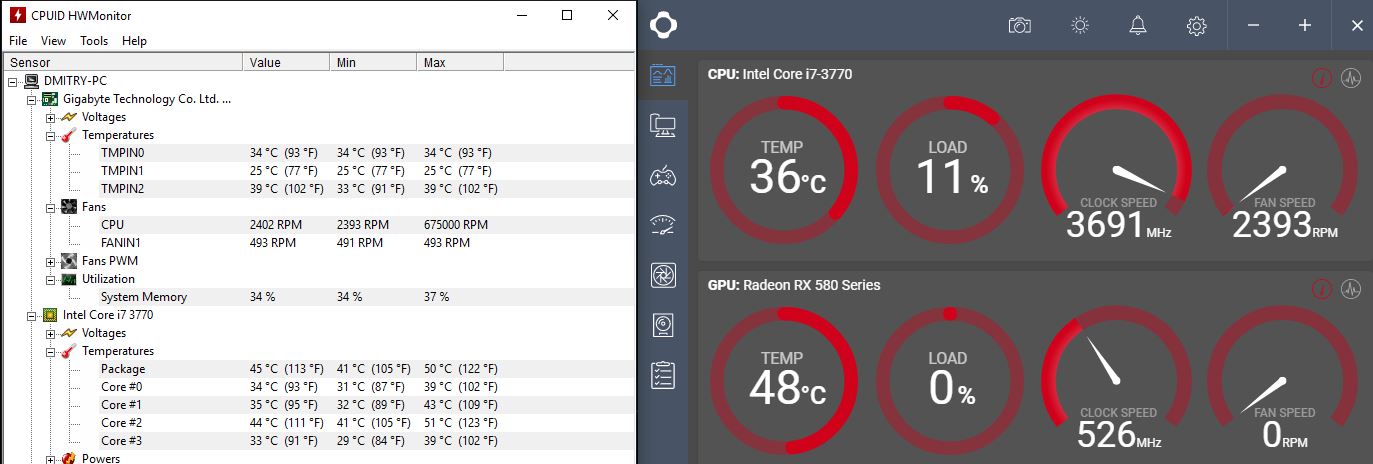Select the System Memory row
The width and height of the screenshot is (1373, 464).
(x=143, y=297)
